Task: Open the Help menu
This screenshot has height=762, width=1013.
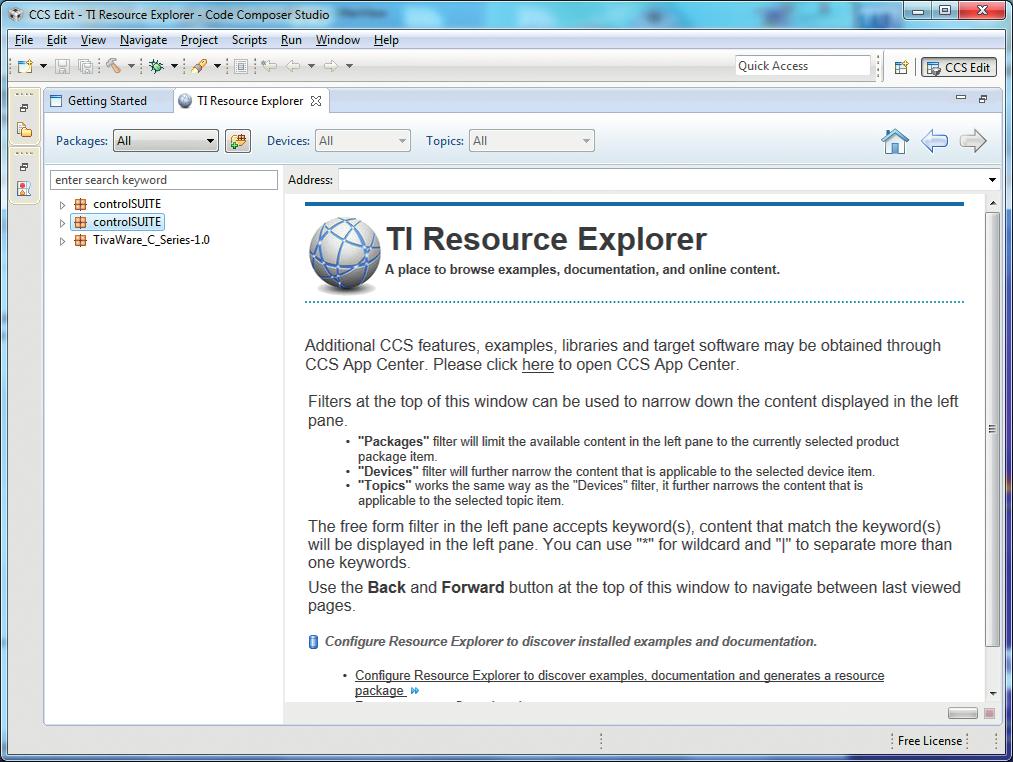Action: [386, 40]
